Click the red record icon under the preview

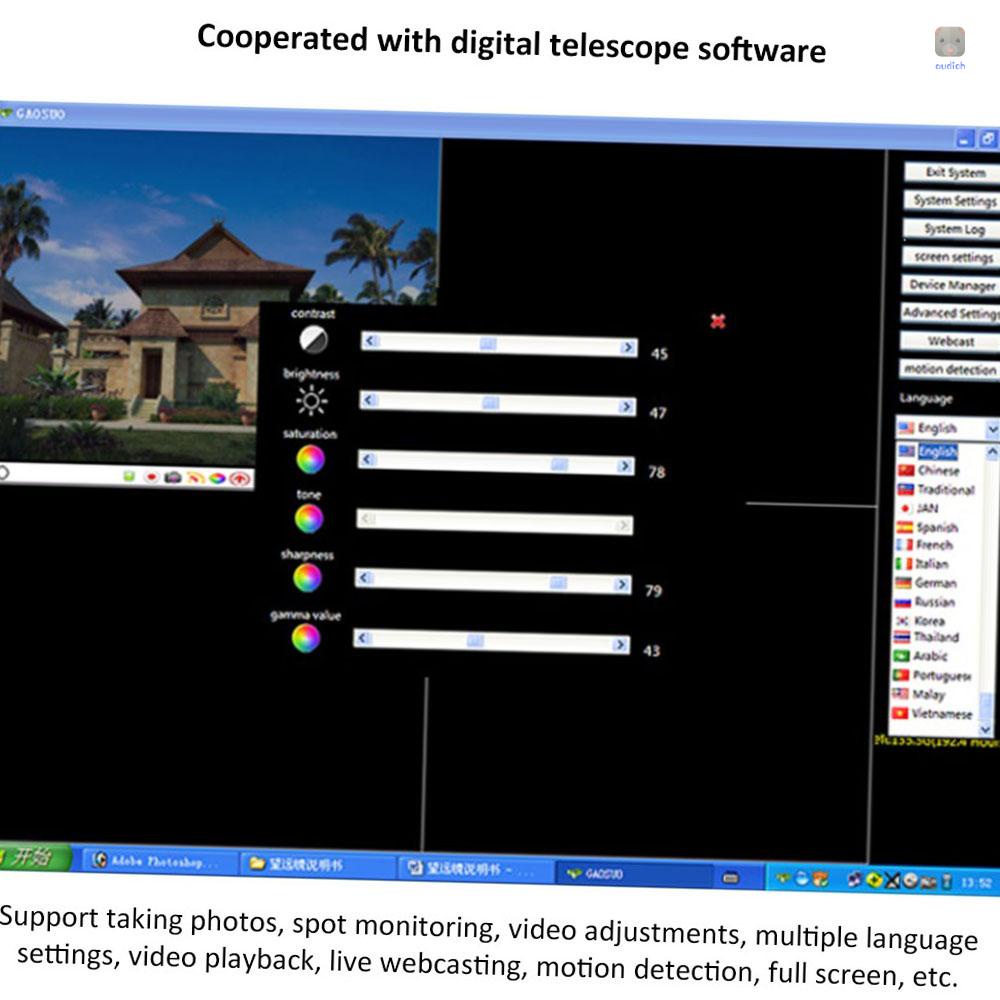pyautogui.click(x=152, y=477)
